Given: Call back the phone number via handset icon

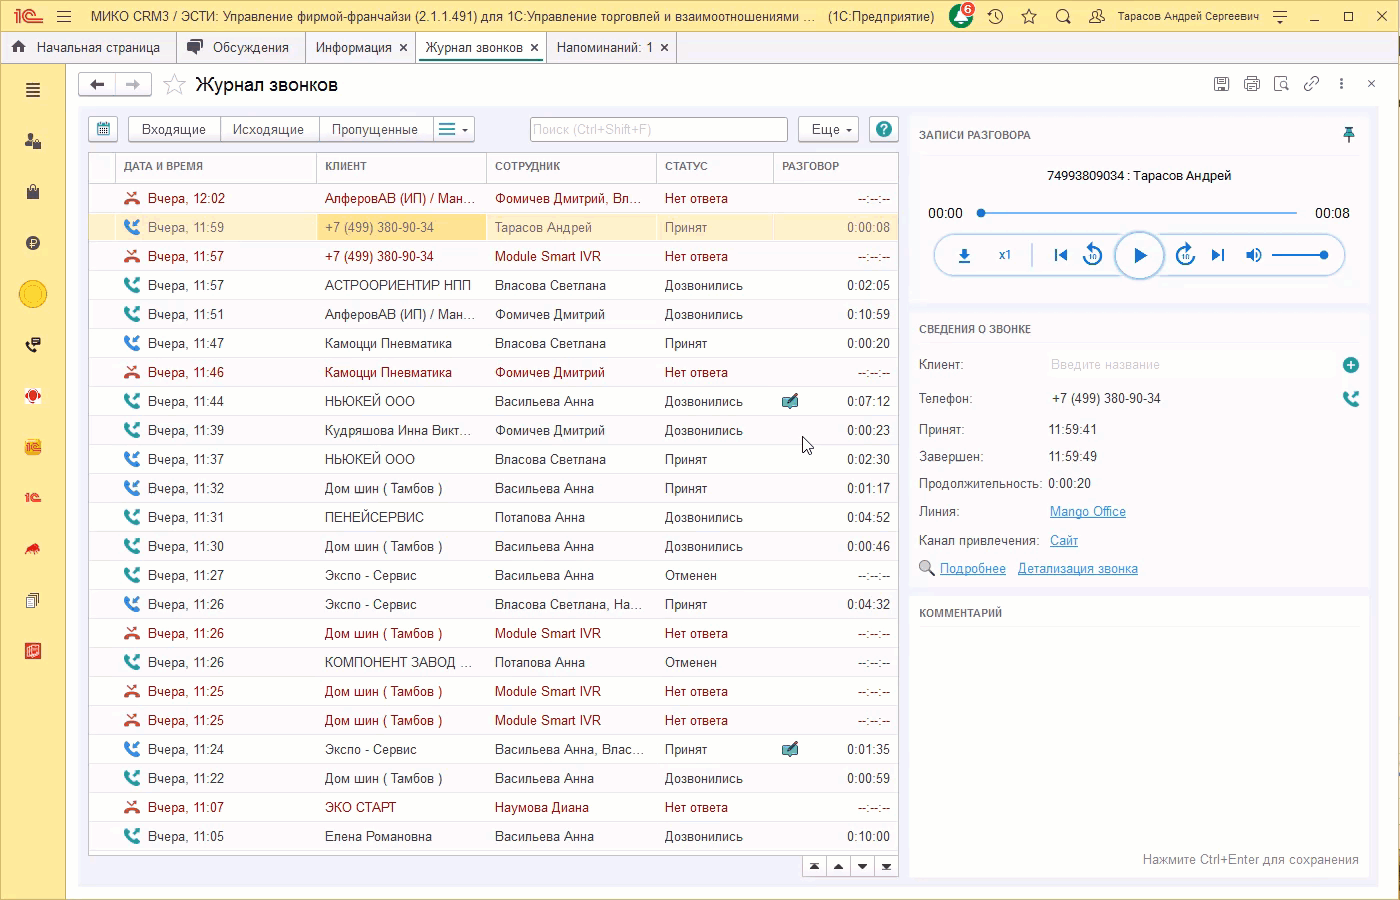Looking at the screenshot, I should [1350, 399].
